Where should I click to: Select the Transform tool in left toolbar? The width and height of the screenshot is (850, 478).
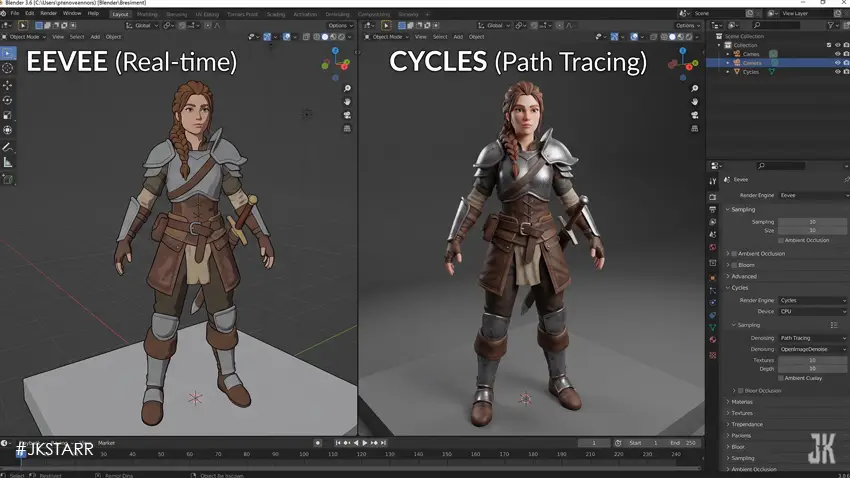click(x=8, y=130)
